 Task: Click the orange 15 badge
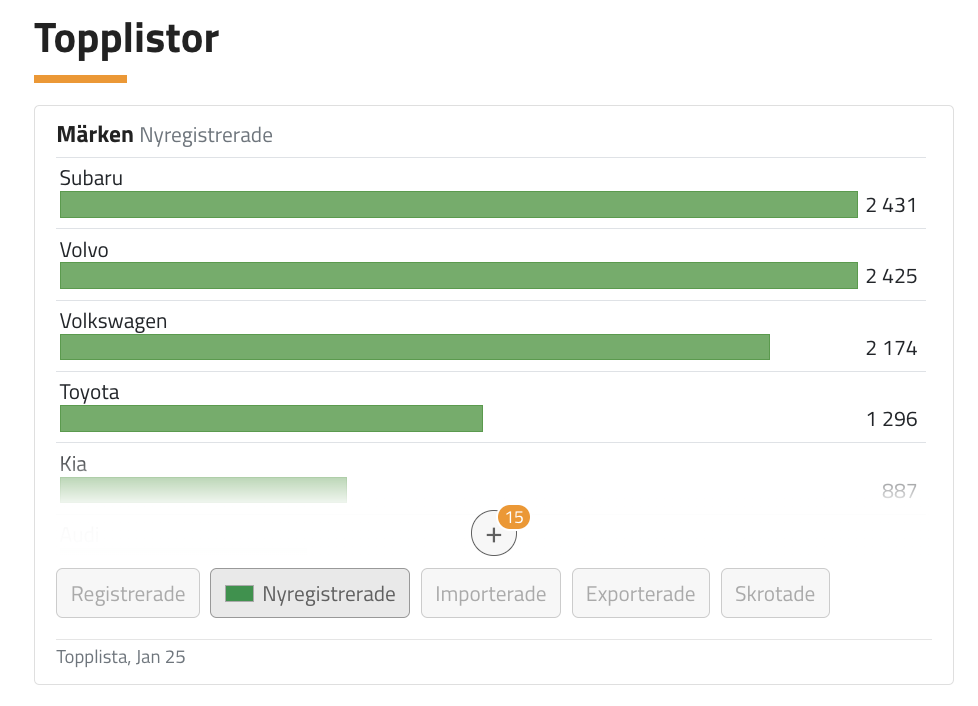coord(514,517)
